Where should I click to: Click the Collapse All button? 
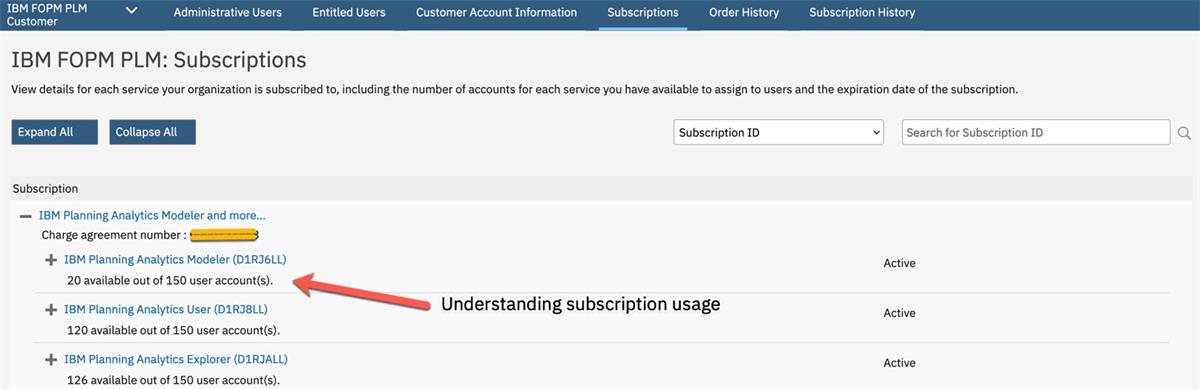tap(153, 133)
